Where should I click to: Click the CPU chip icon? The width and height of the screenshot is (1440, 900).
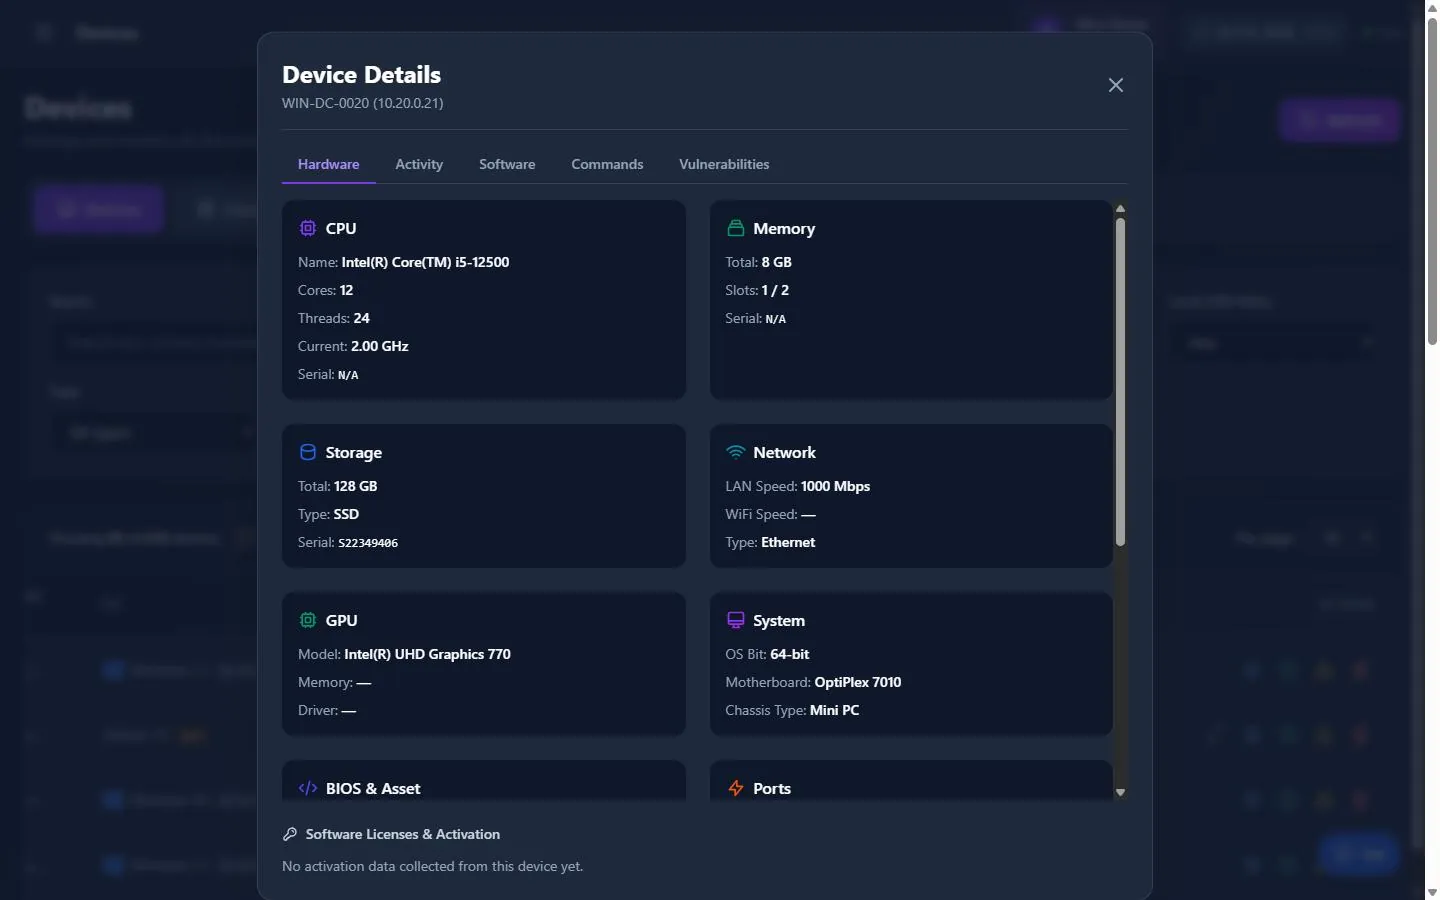click(x=308, y=228)
